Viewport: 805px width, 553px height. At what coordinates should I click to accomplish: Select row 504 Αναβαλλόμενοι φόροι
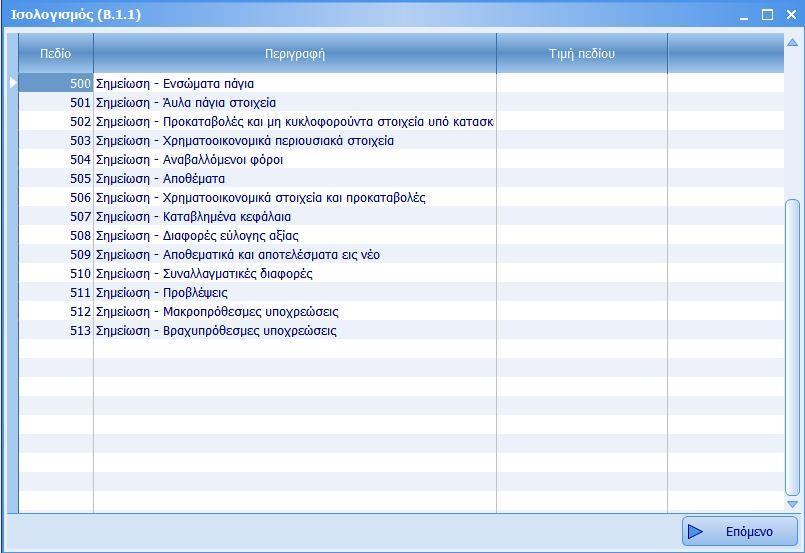pyautogui.click(x=401, y=159)
